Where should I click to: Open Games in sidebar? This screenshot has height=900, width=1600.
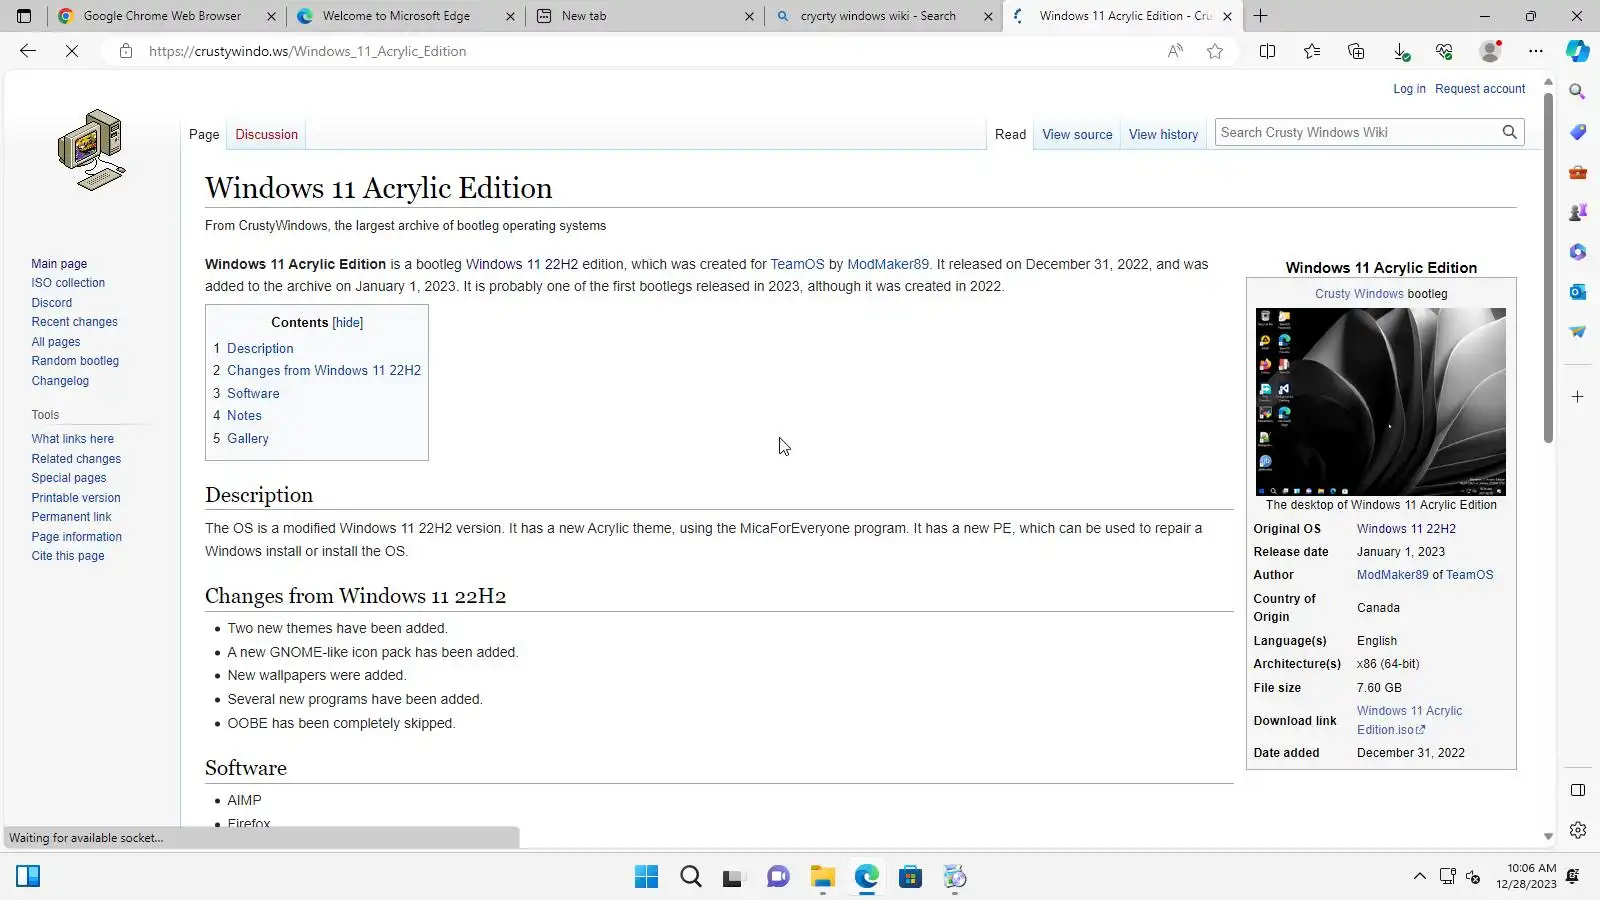coord(1578,212)
